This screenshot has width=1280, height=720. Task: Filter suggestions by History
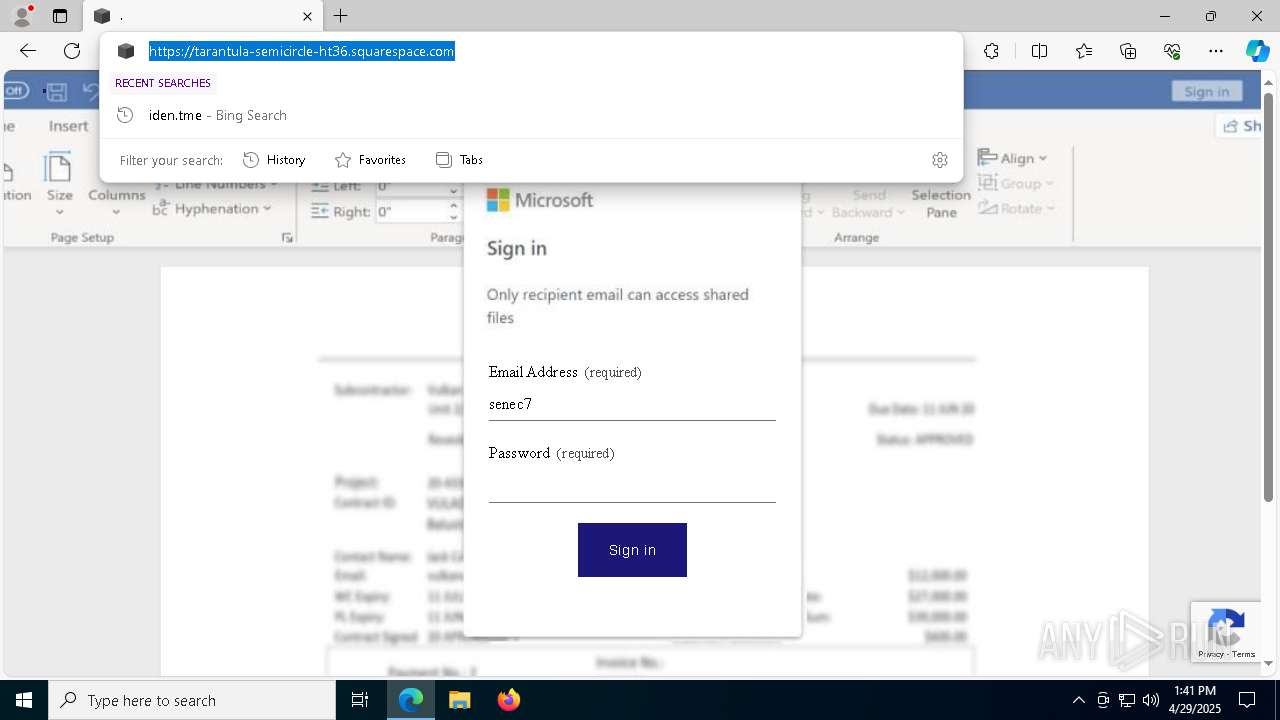click(x=274, y=160)
